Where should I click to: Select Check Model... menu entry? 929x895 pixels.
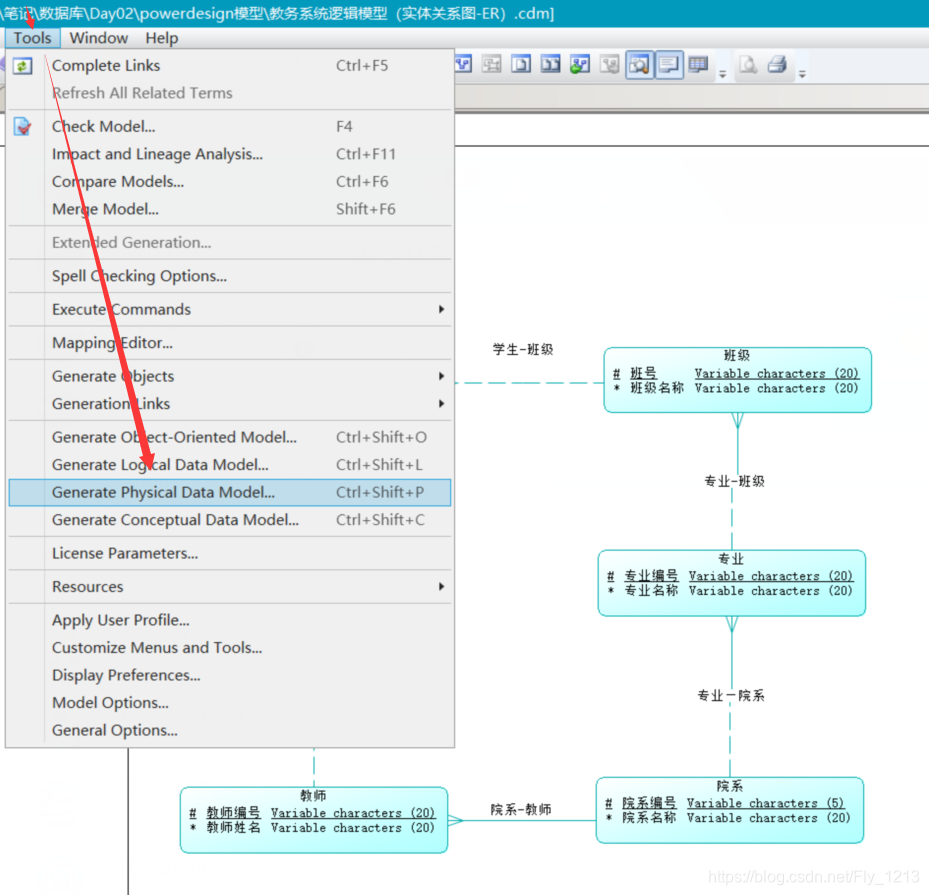click(230, 127)
